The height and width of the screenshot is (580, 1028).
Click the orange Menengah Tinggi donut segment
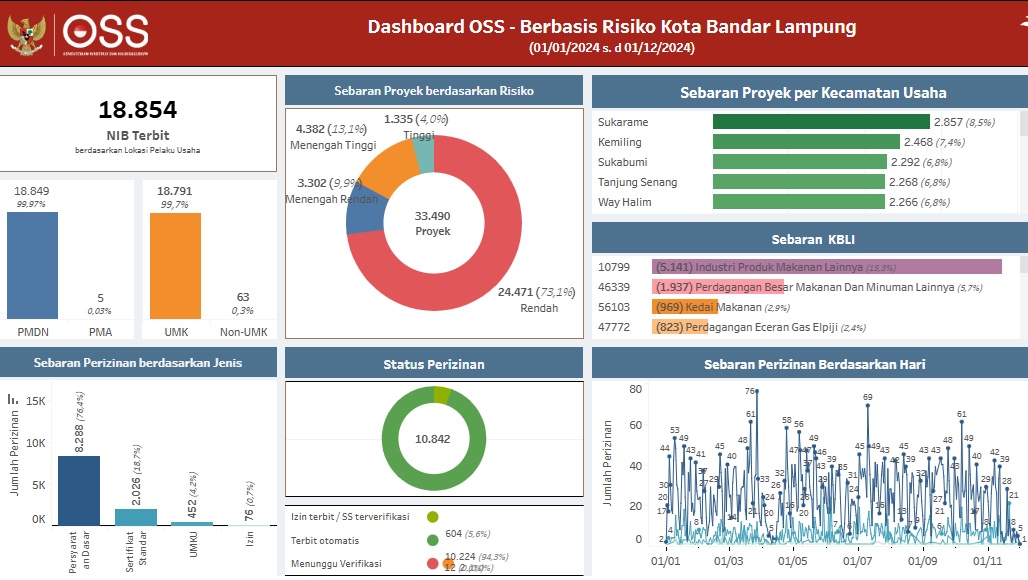385,168
